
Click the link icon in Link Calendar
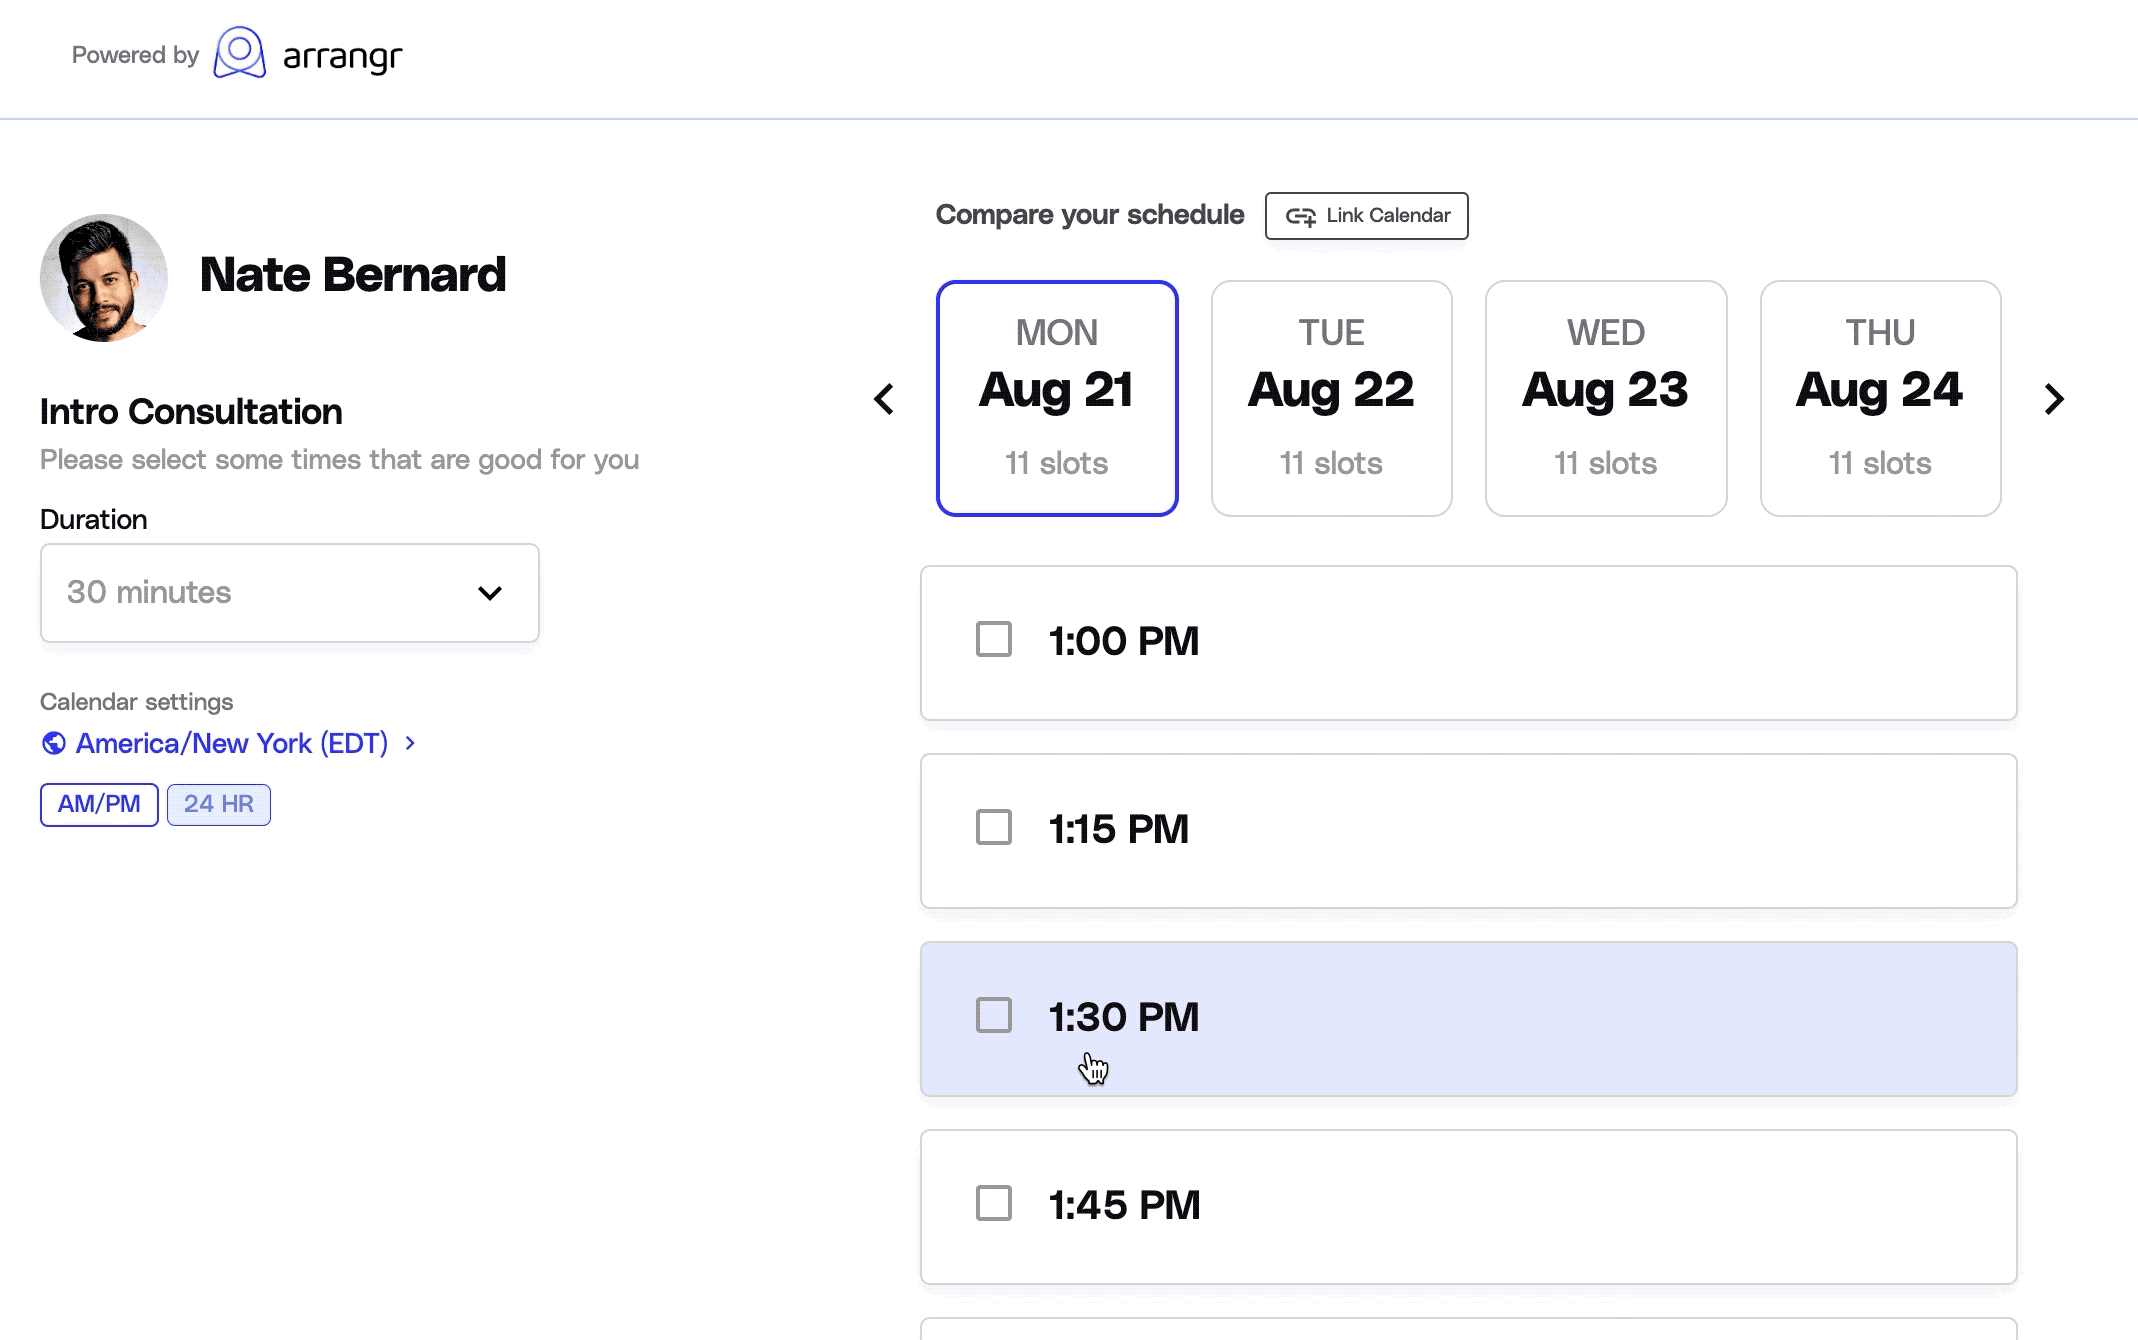click(x=1300, y=216)
